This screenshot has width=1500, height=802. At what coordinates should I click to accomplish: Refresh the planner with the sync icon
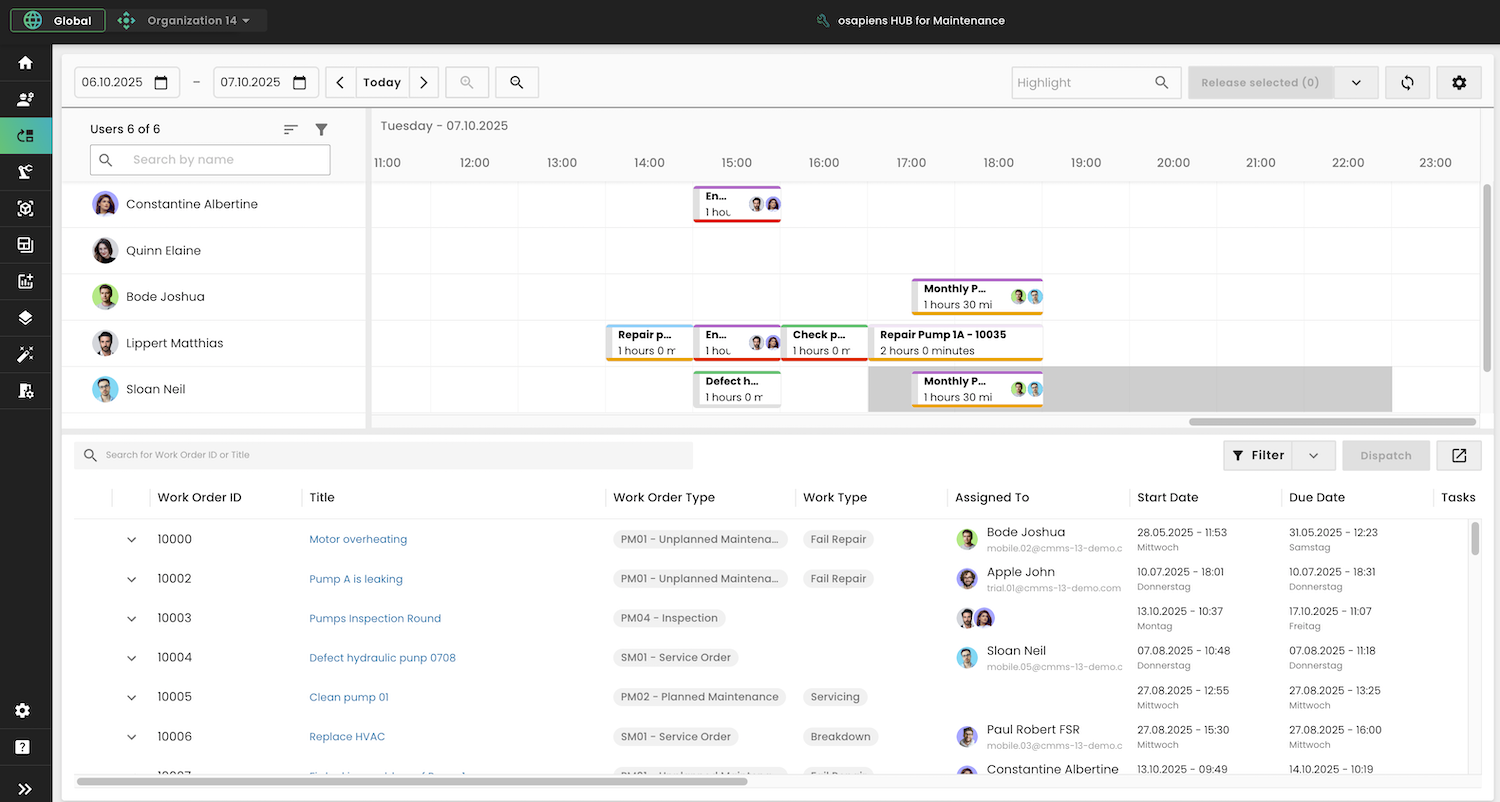click(1407, 82)
